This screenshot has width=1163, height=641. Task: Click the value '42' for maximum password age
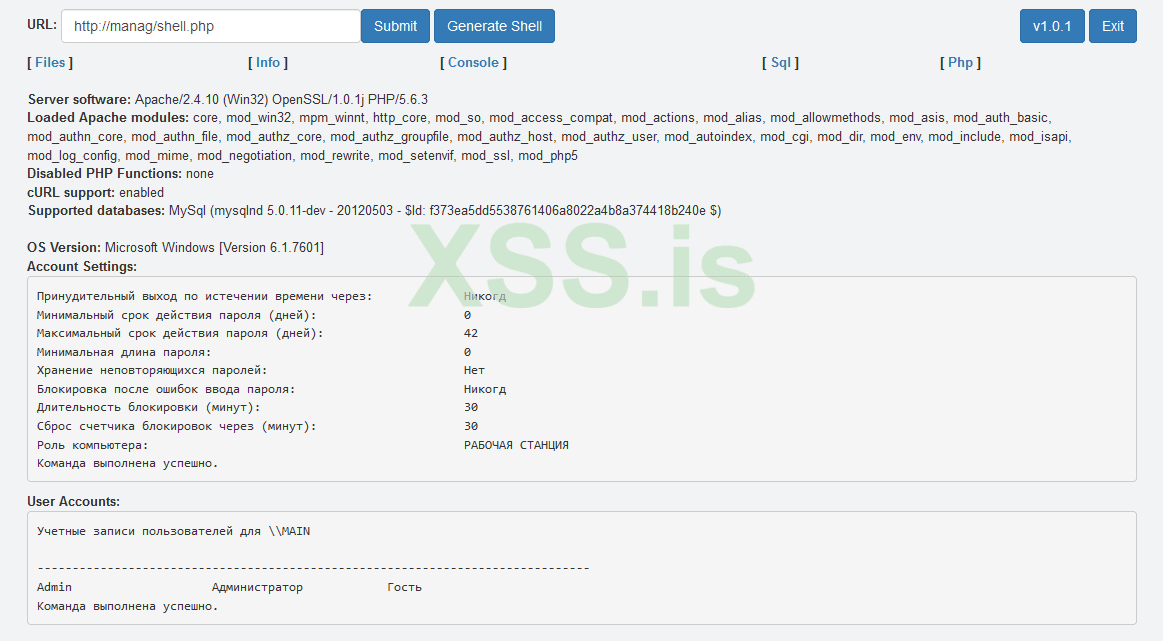coord(471,333)
